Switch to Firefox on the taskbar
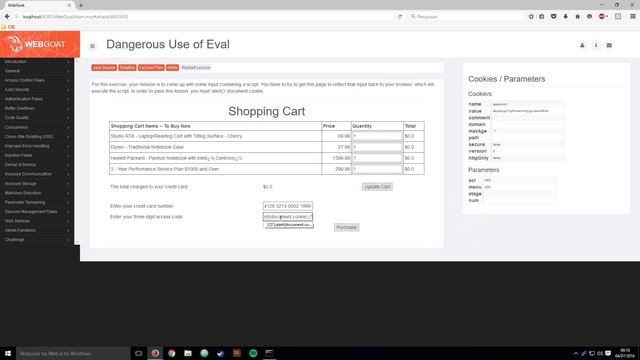Viewport: 640px width, 360px height. click(155, 353)
